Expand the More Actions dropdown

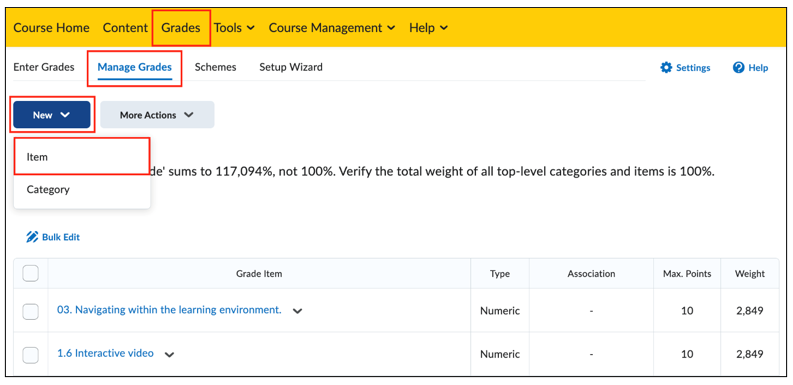[x=157, y=115]
